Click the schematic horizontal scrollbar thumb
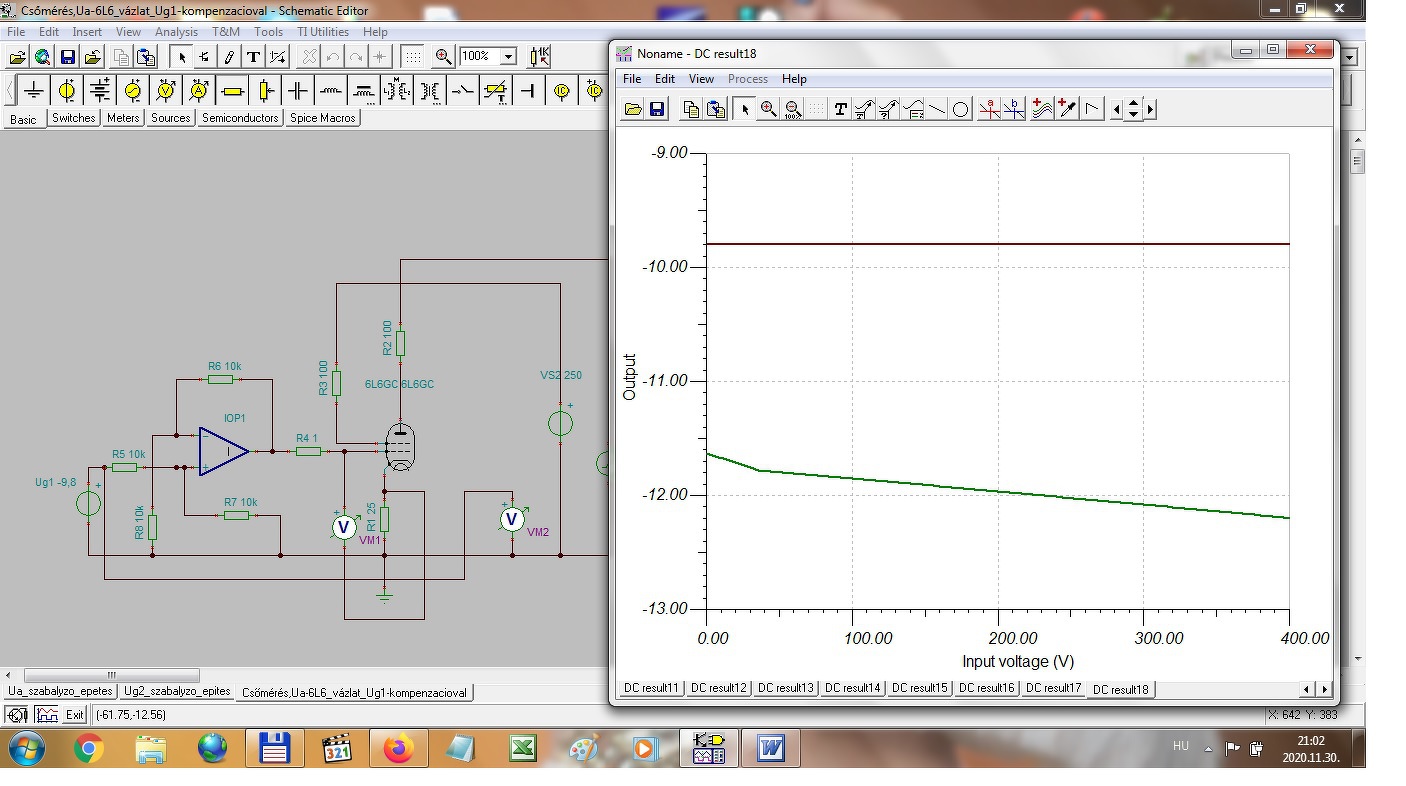The width and height of the screenshot is (1406, 786). [111, 675]
